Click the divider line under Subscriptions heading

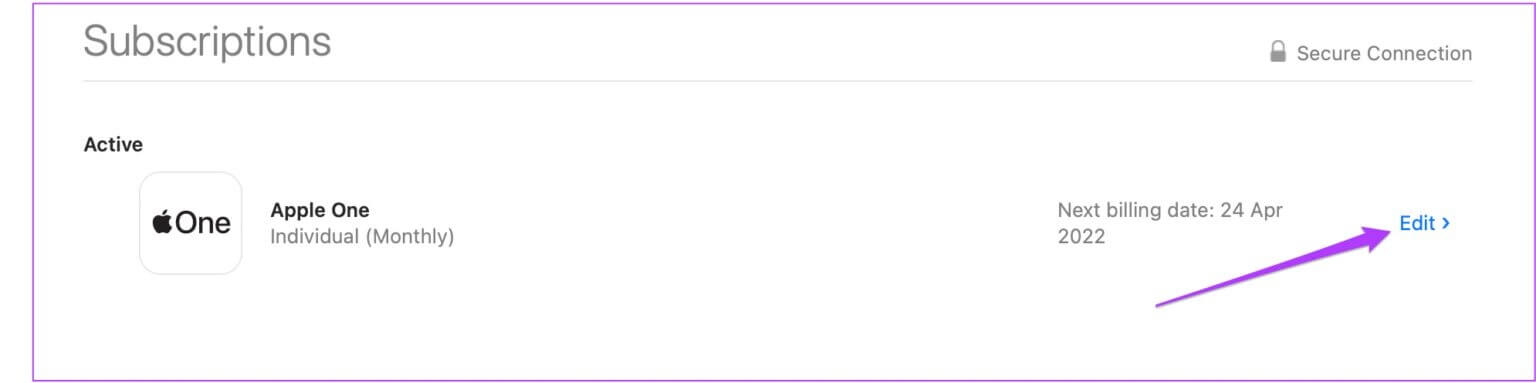click(x=778, y=81)
